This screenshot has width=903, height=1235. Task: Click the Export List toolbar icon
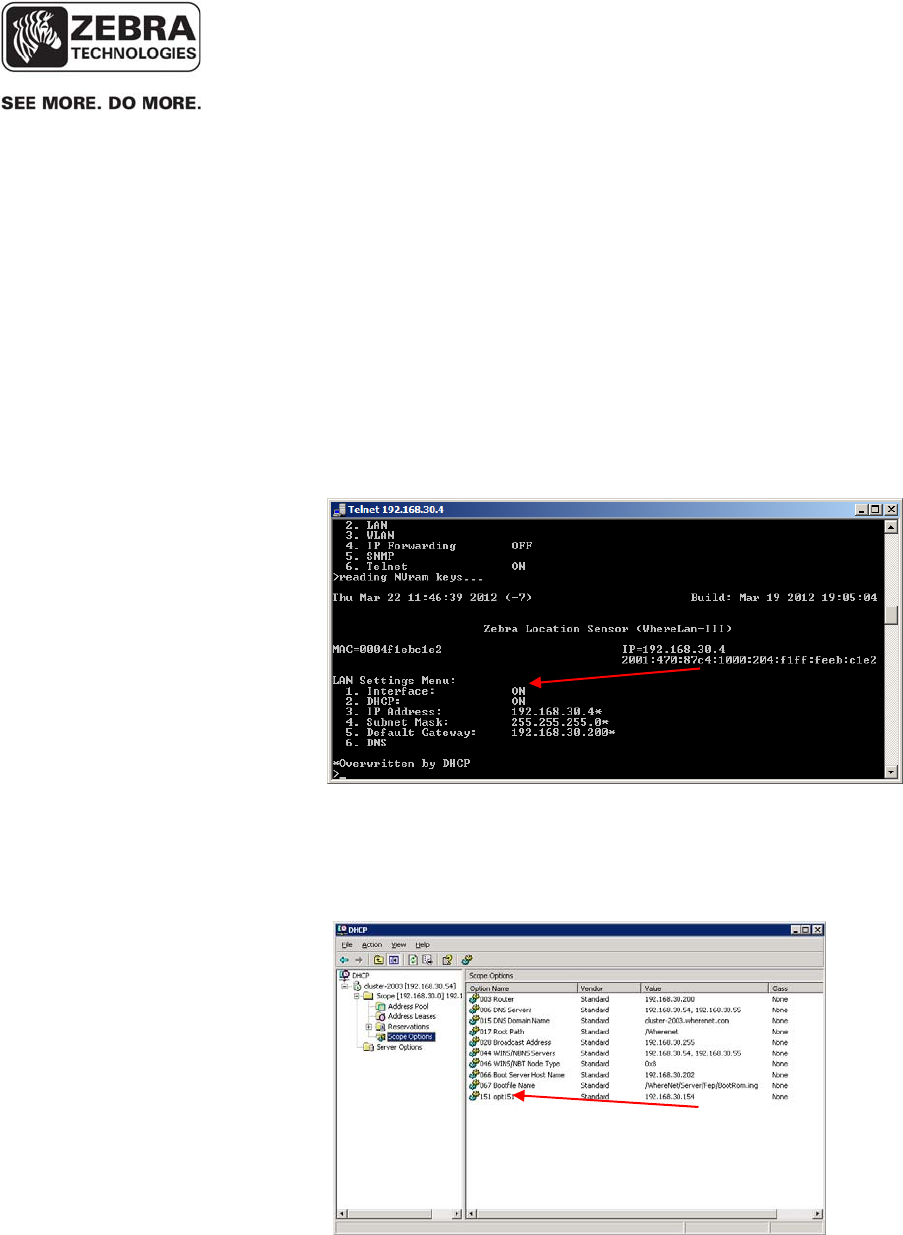428,960
